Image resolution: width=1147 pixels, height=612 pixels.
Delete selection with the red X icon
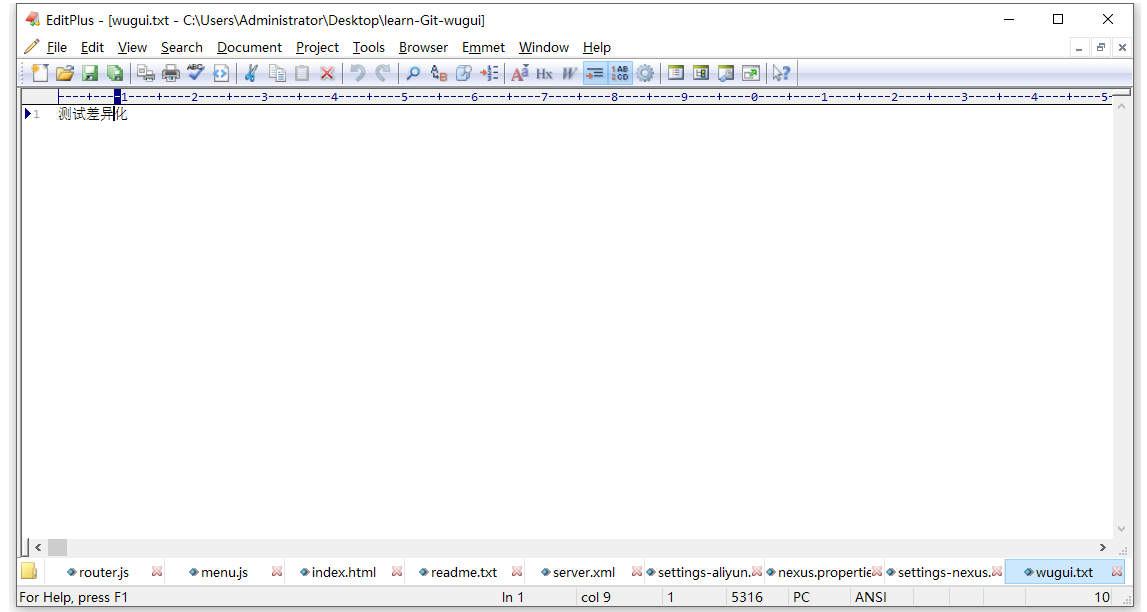click(x=327, y=73)
